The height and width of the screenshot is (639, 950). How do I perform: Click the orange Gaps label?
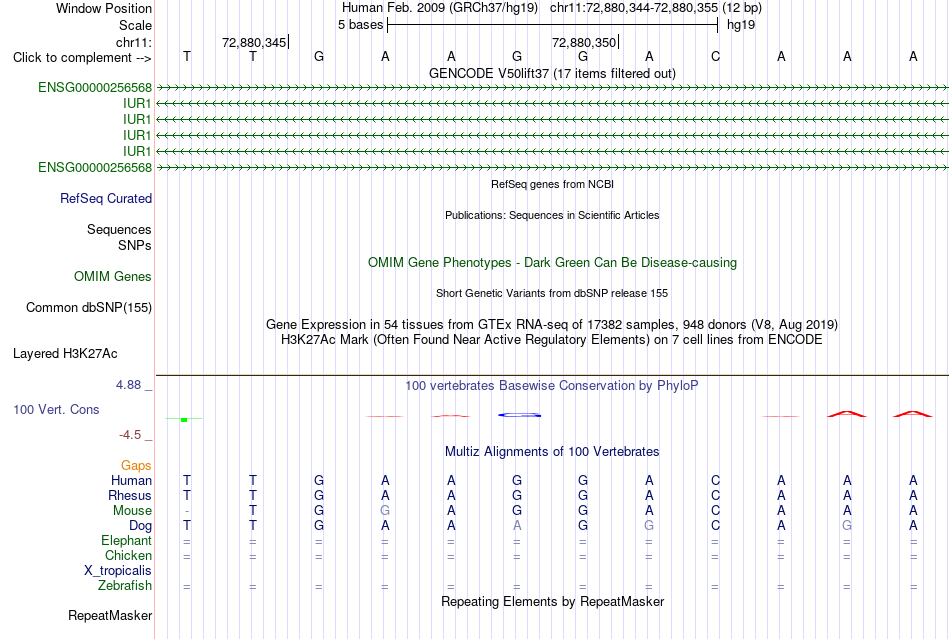pos(136,465)
